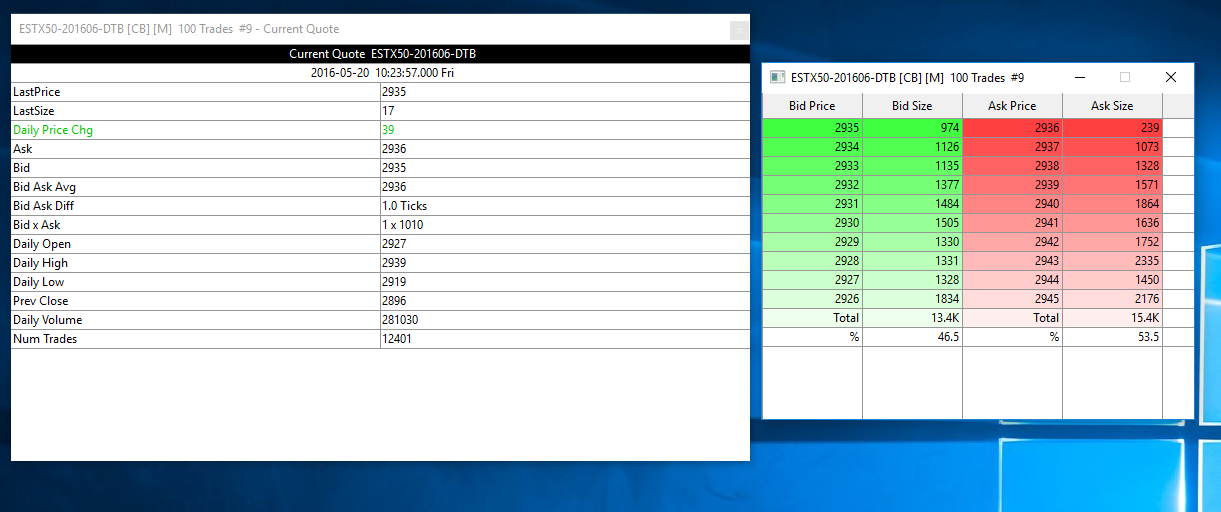Select the depth-of-market window title text

(x=907, y=77)
